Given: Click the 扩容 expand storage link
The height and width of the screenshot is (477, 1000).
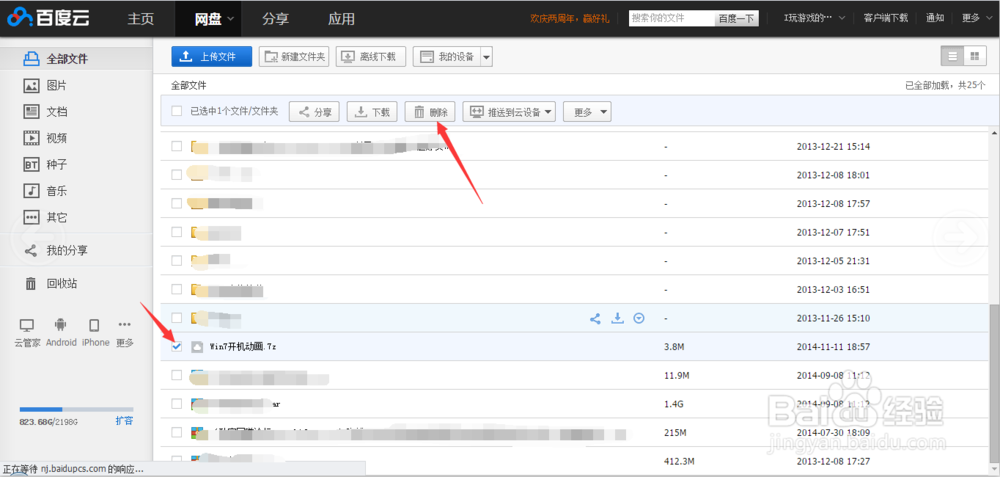Looking at the screenshot, I should (124, 421).
